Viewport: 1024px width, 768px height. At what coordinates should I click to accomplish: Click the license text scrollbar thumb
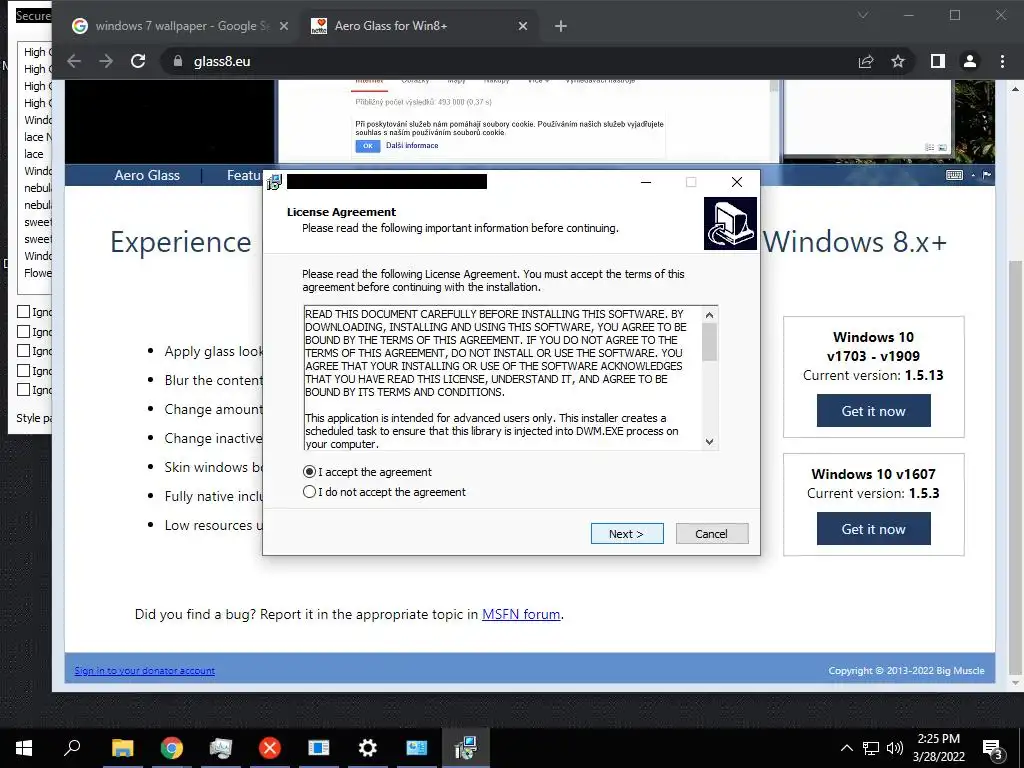pyautogui.click(x=710, y=342)
